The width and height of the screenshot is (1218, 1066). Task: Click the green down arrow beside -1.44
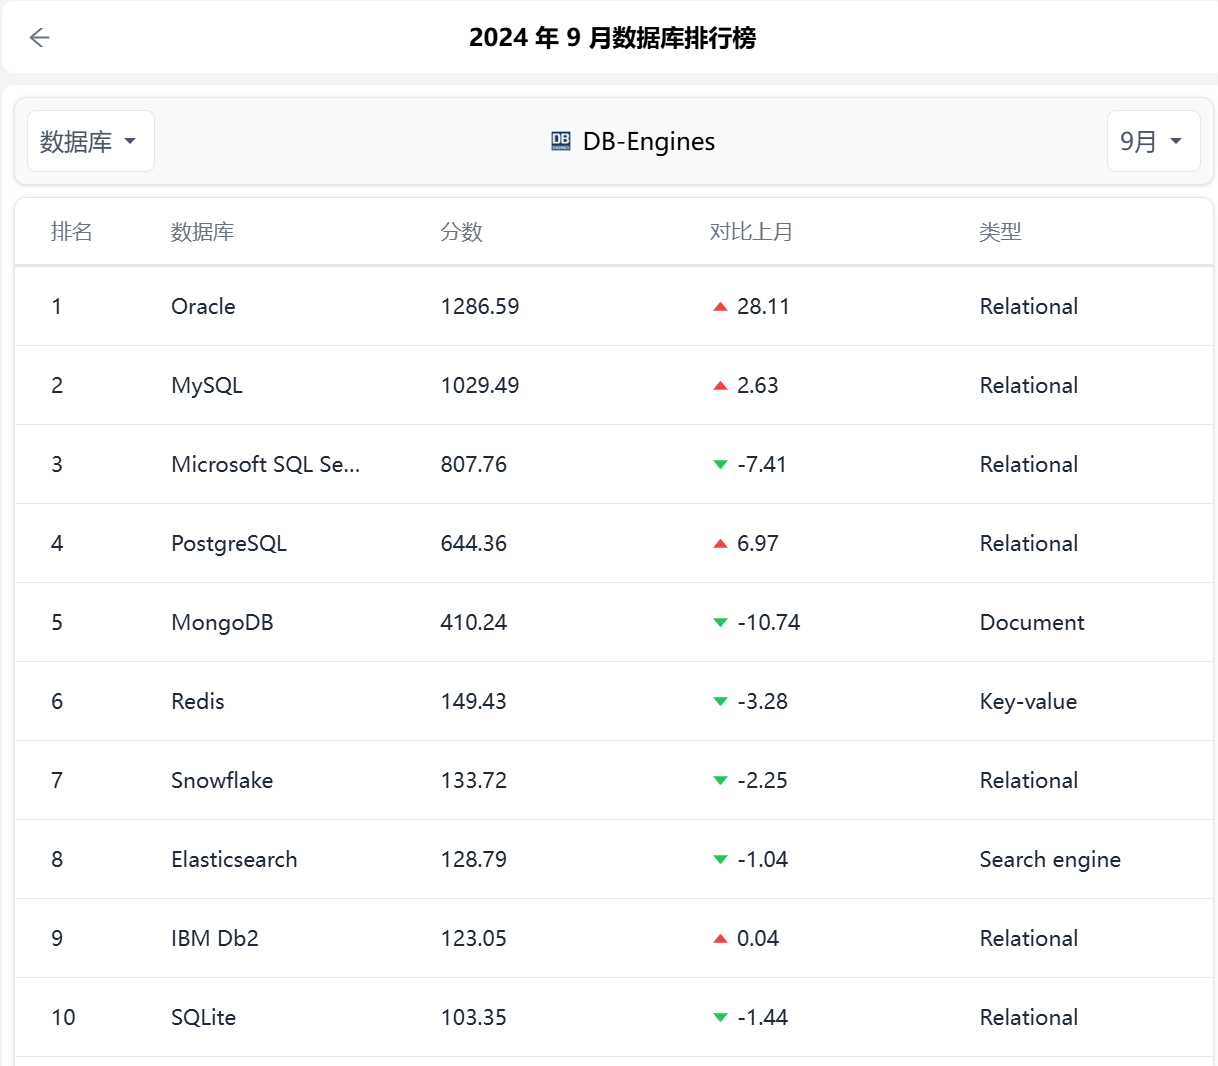[x=720, y=1018]
